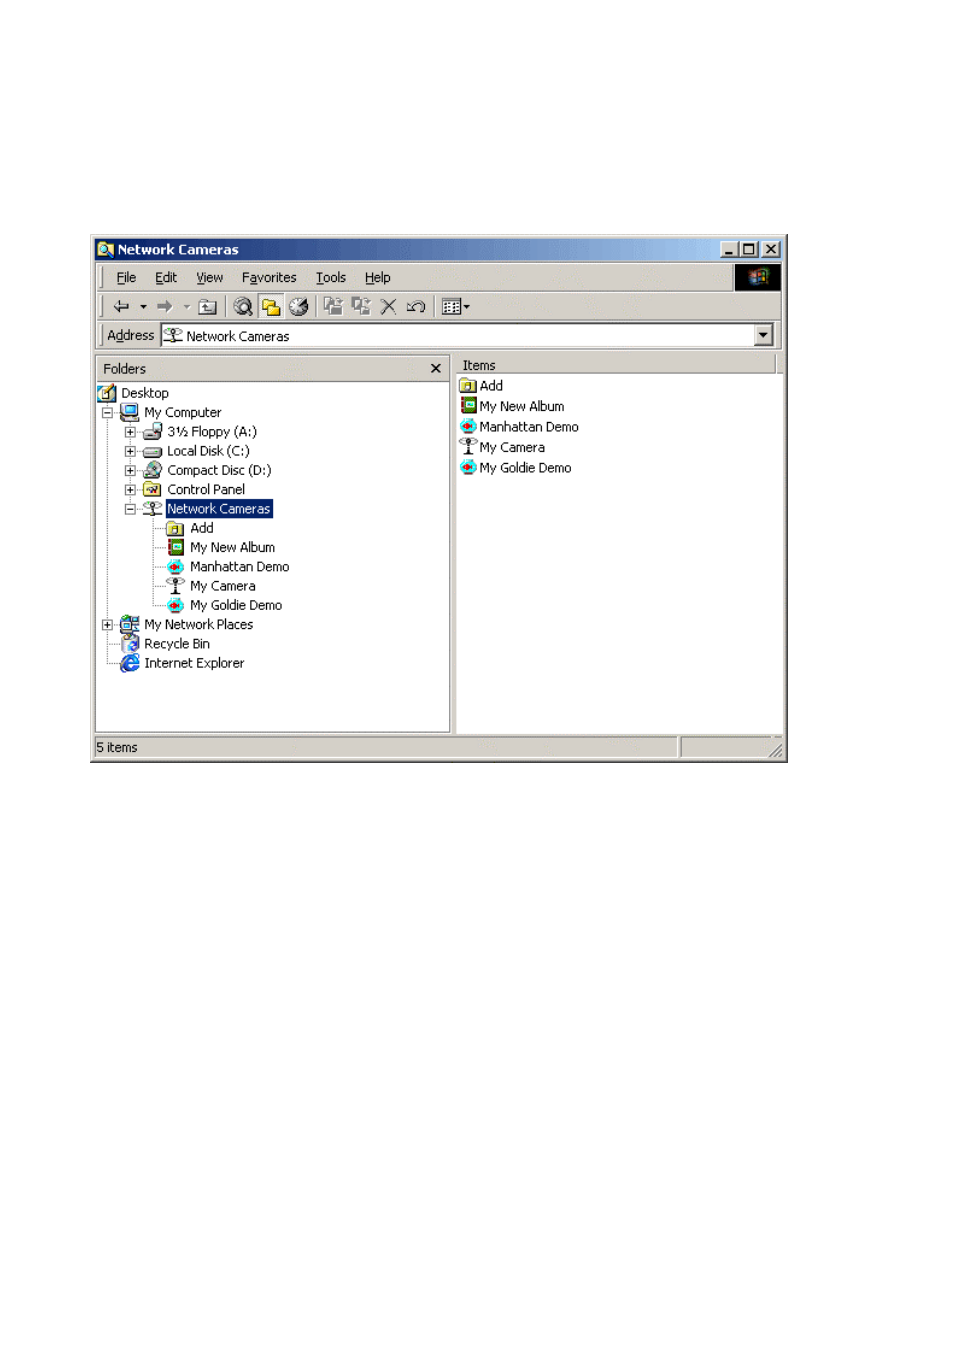Select My Camera icon in Items list
The width and height of the screenshot is (954, 1351).
(x=467, y=447)
